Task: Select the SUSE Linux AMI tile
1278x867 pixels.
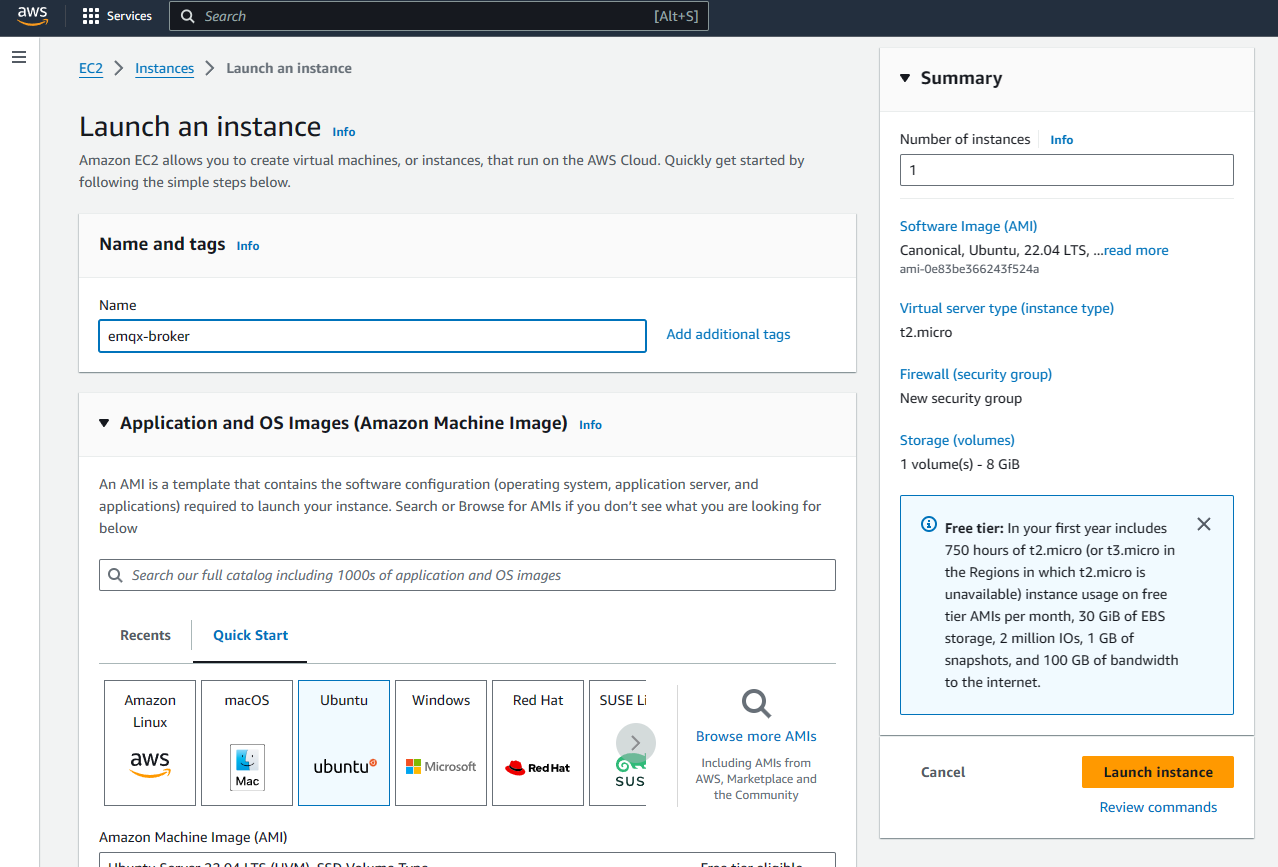Action: [x=618, y=743]
